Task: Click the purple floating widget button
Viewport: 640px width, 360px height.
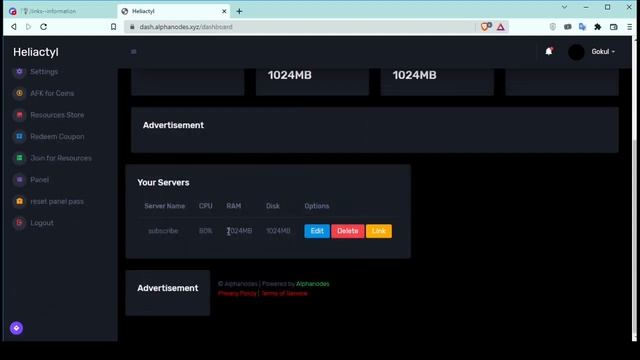Action: [16, 328]
